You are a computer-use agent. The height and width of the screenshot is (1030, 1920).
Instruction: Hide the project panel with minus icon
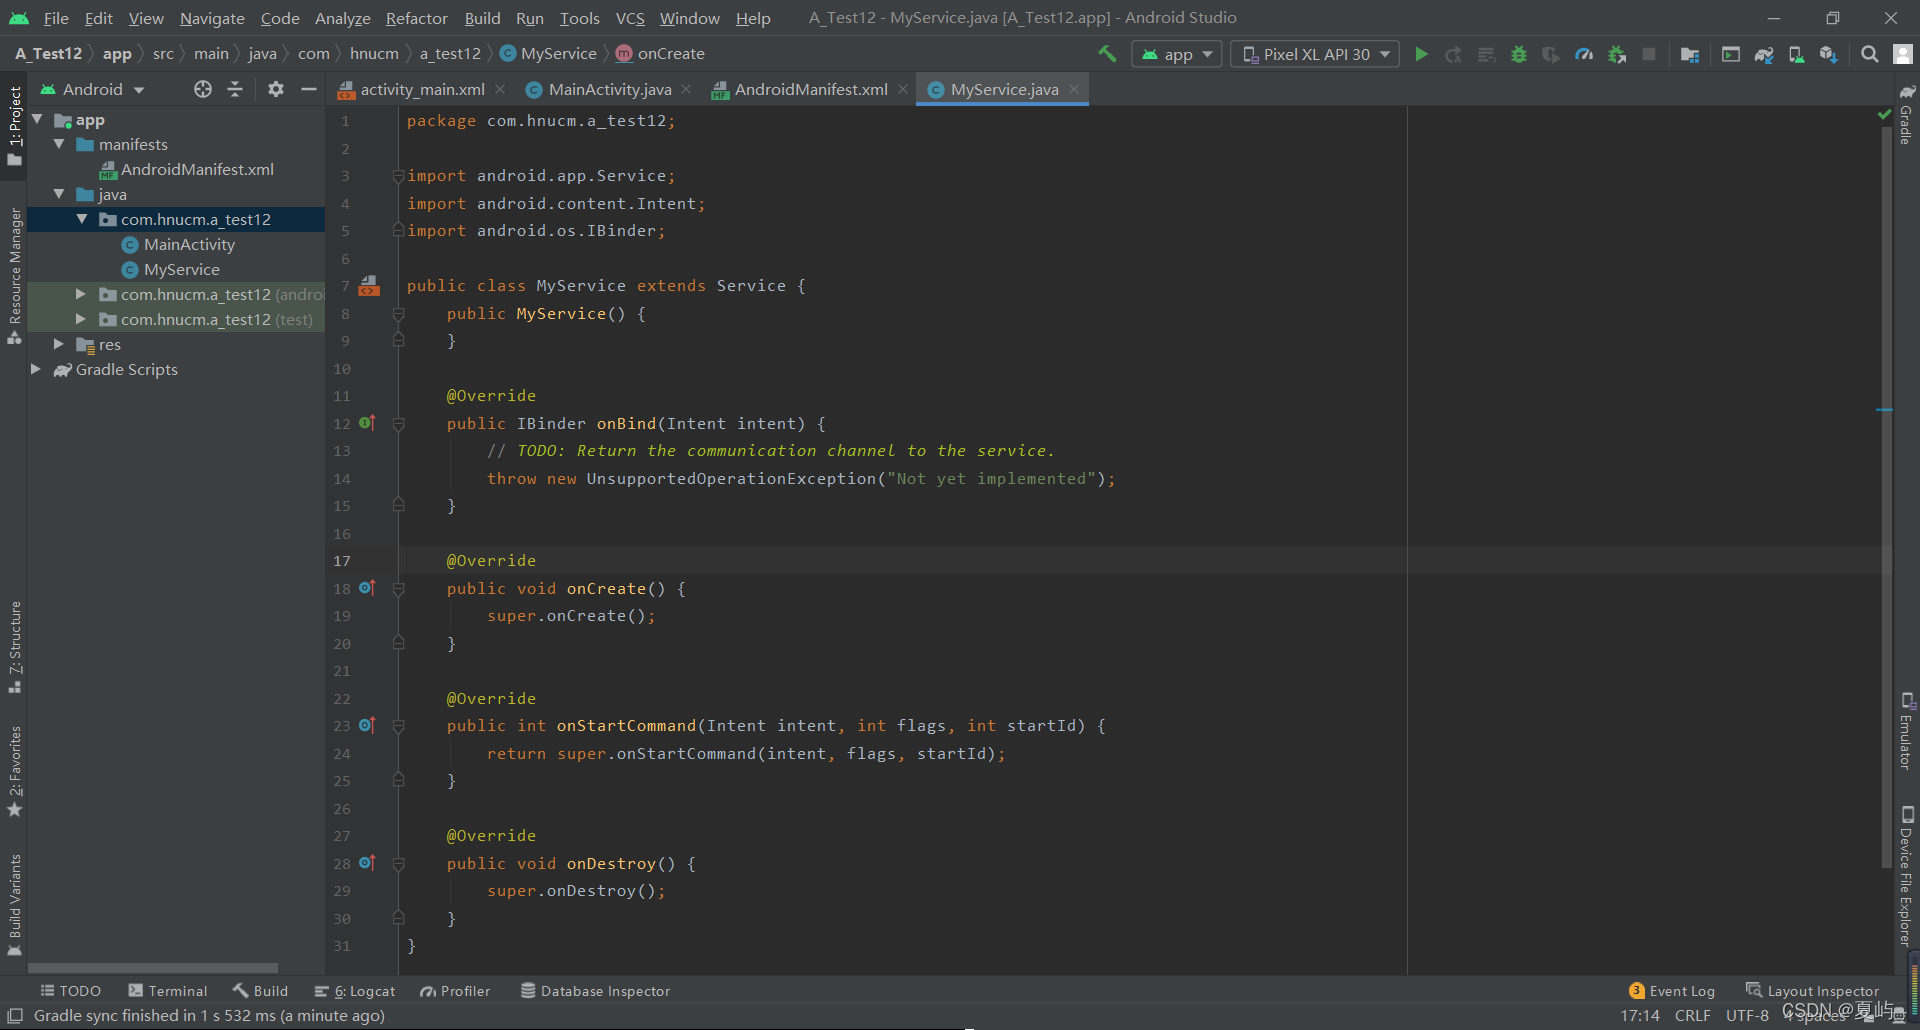[x=309, y=89]
